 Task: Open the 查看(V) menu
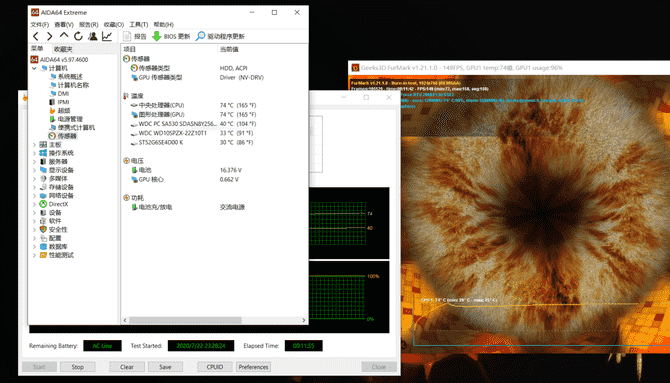tap(64, 25)
